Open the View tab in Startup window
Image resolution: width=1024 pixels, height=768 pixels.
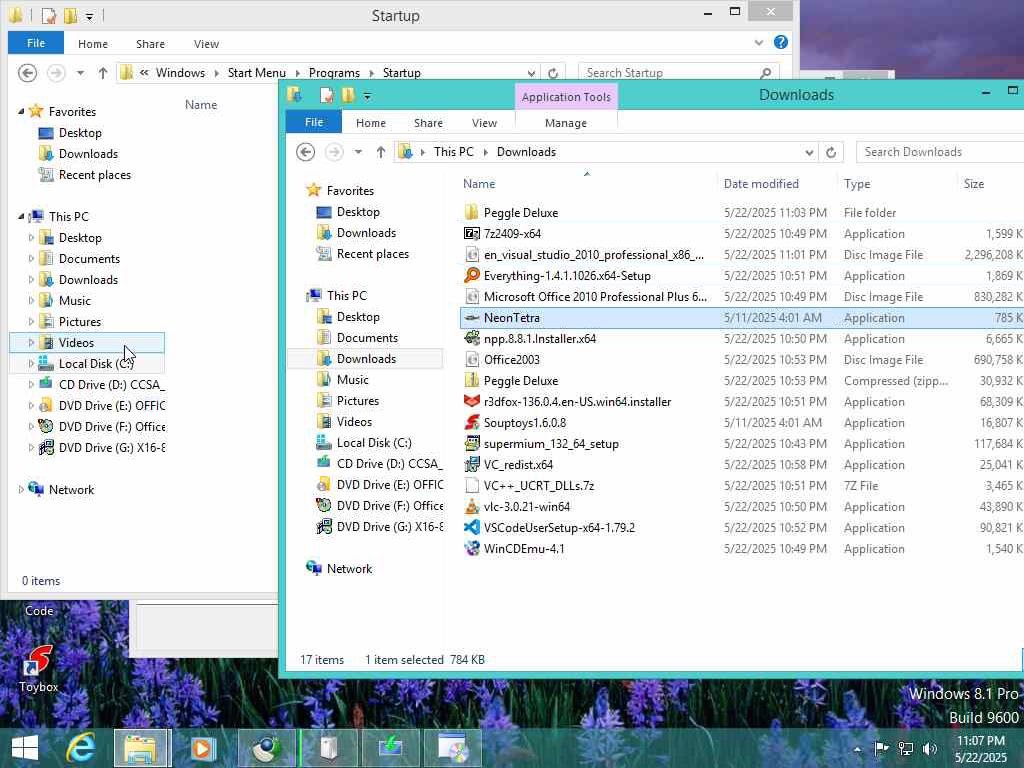click(x=206, y=44)
